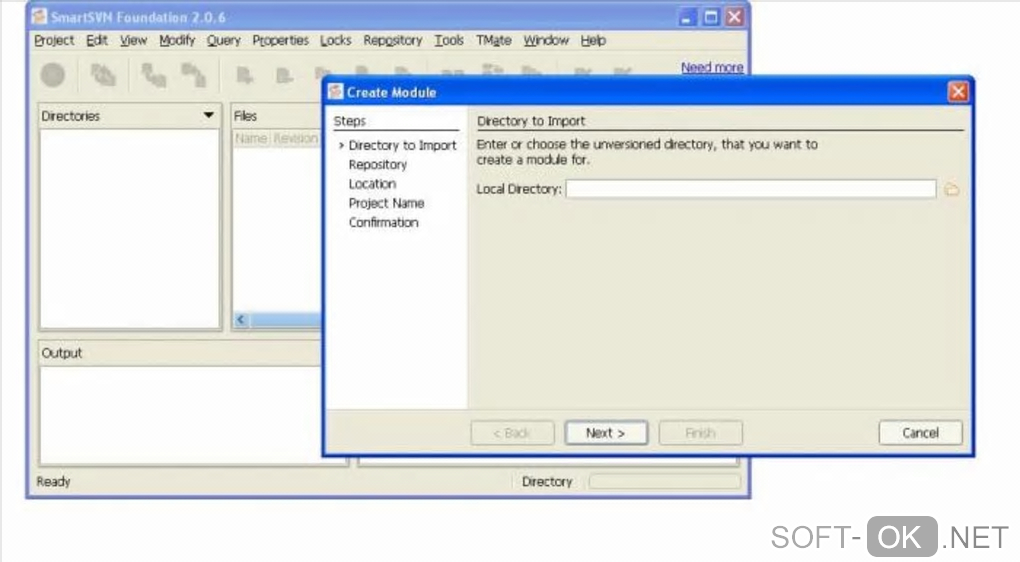Open the Project menu

pos(54,40)
